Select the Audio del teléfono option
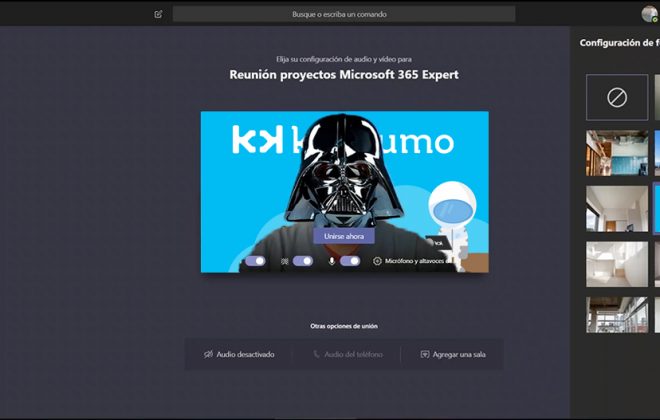The width and height of the screenshot is (660, 420). pyautogui.click(x=348, y=354)
